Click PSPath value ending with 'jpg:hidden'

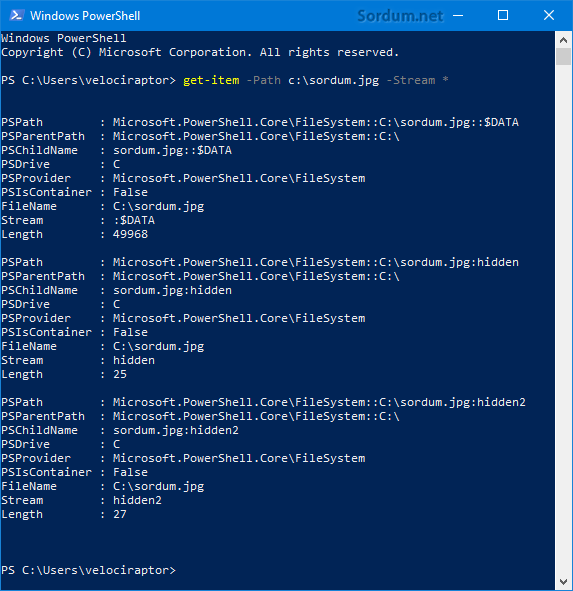[x=316, y=262]
